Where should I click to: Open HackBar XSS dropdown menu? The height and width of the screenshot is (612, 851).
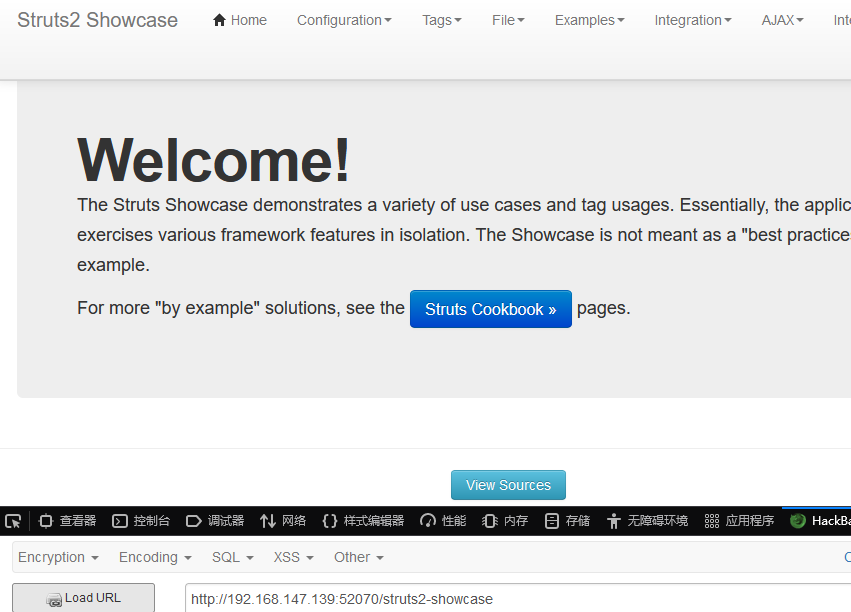coord(294,557)
